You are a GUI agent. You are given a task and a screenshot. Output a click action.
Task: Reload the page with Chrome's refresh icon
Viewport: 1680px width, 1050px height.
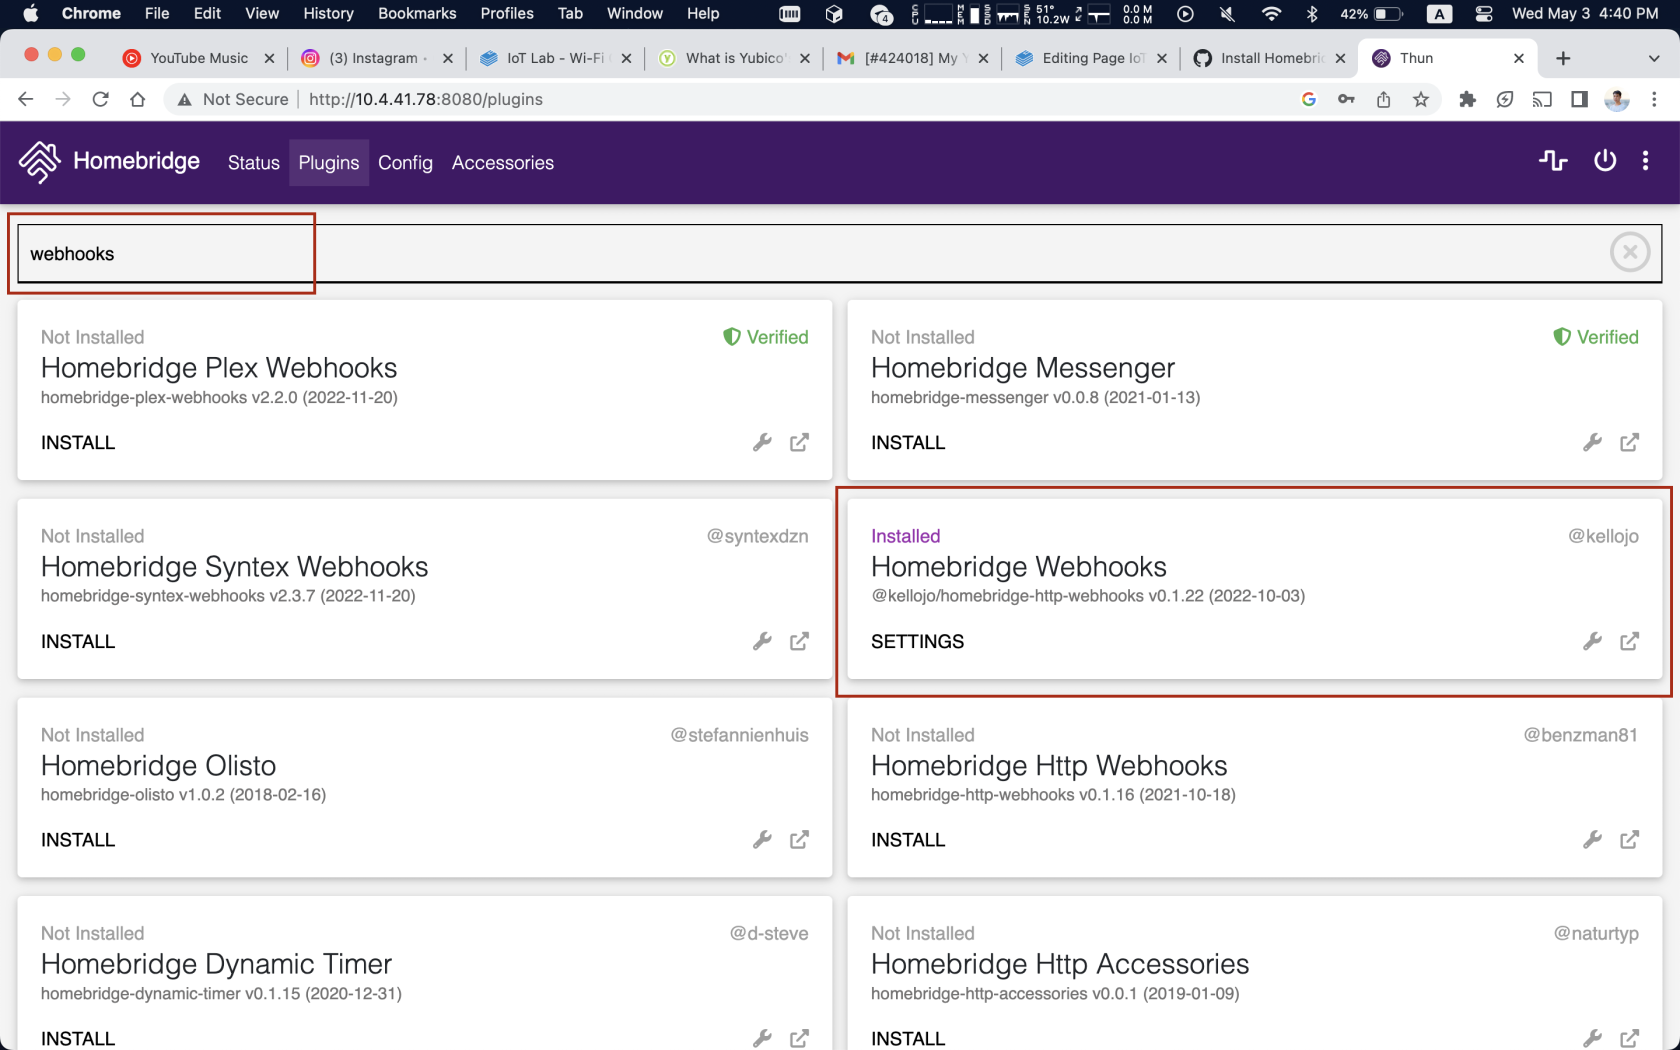[100, 99]
